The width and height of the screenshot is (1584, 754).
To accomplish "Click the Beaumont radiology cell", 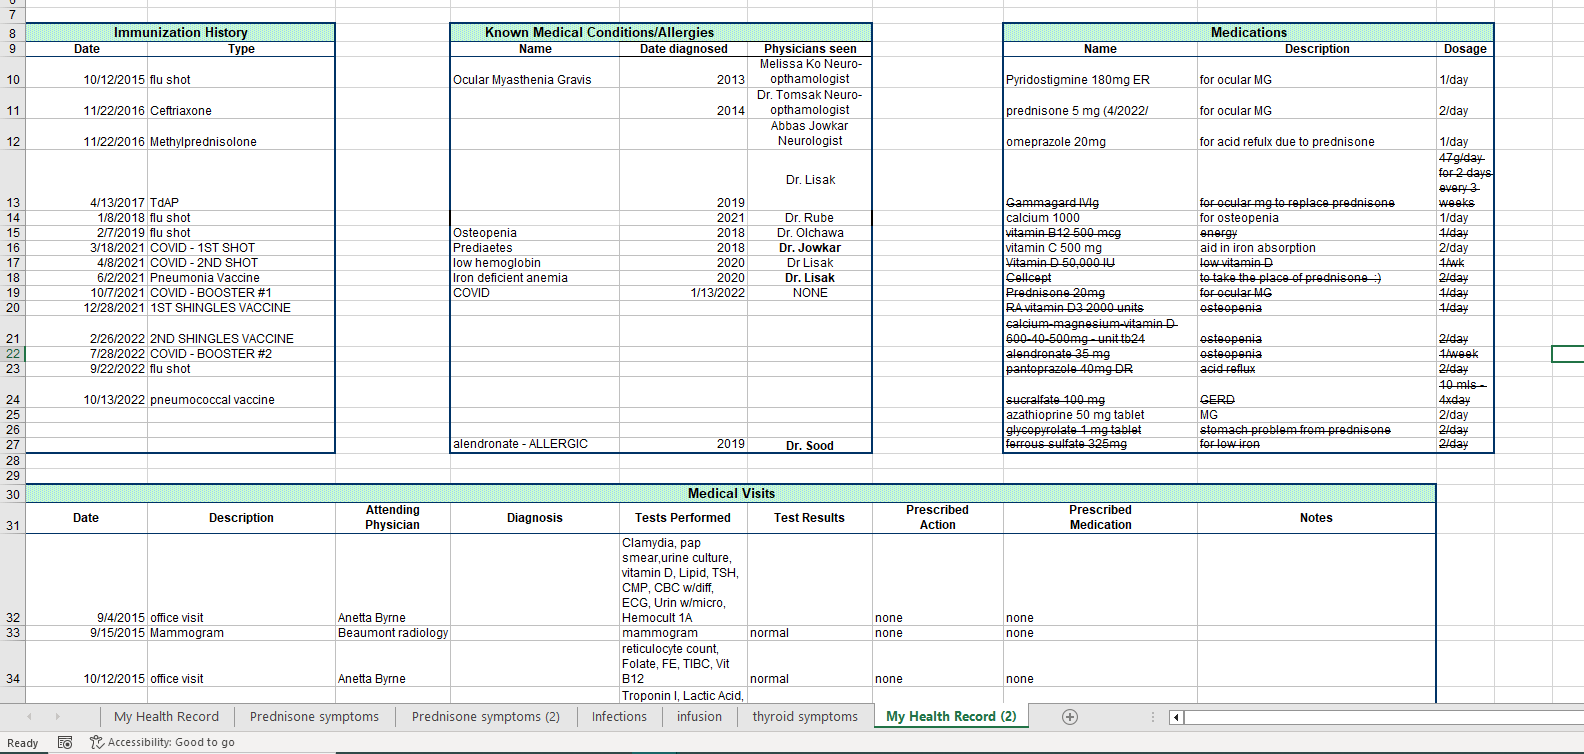I will point(392,632).
